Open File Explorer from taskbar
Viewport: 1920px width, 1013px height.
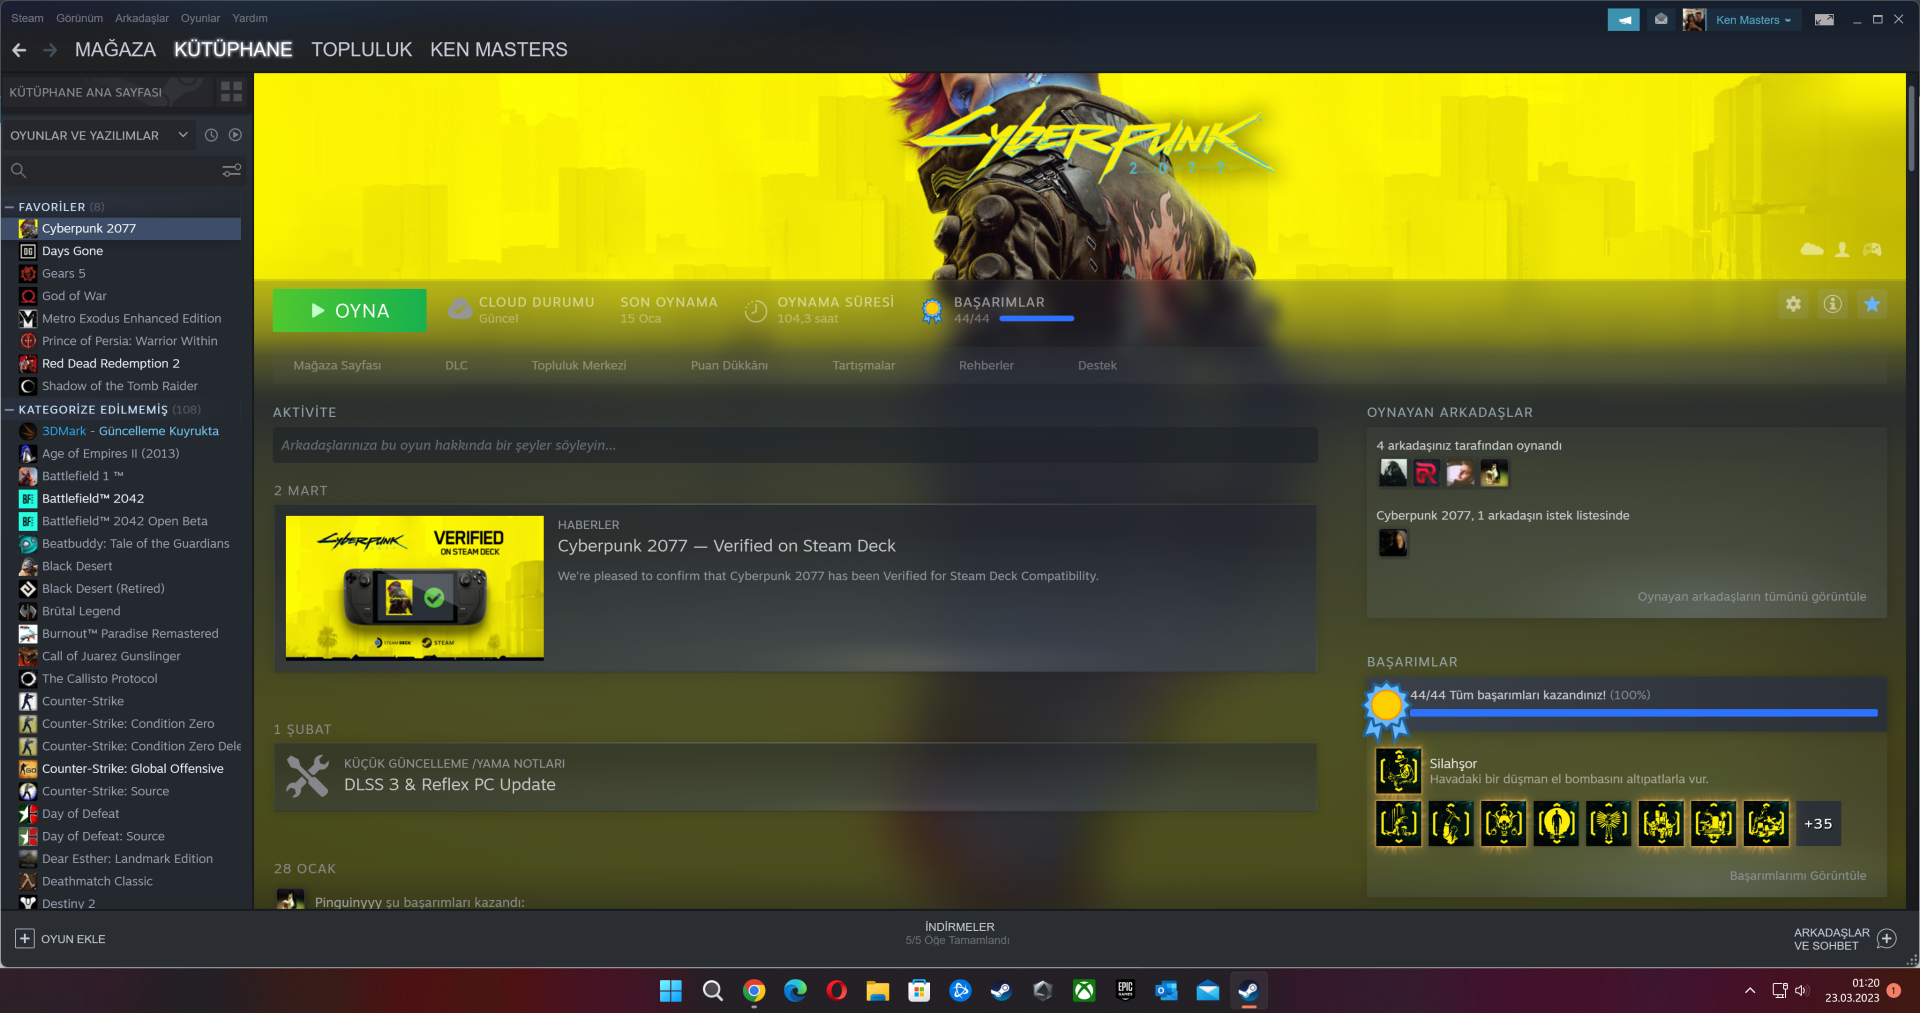coord(878,991)
